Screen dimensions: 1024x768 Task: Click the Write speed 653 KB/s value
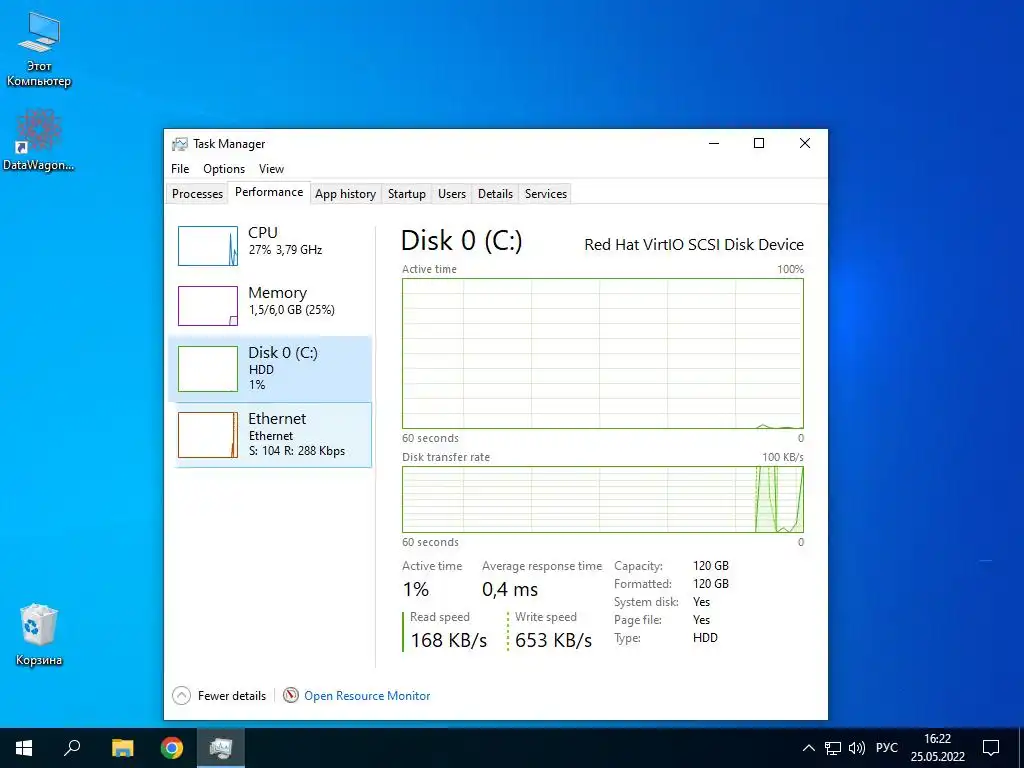[x=554, y=640]
